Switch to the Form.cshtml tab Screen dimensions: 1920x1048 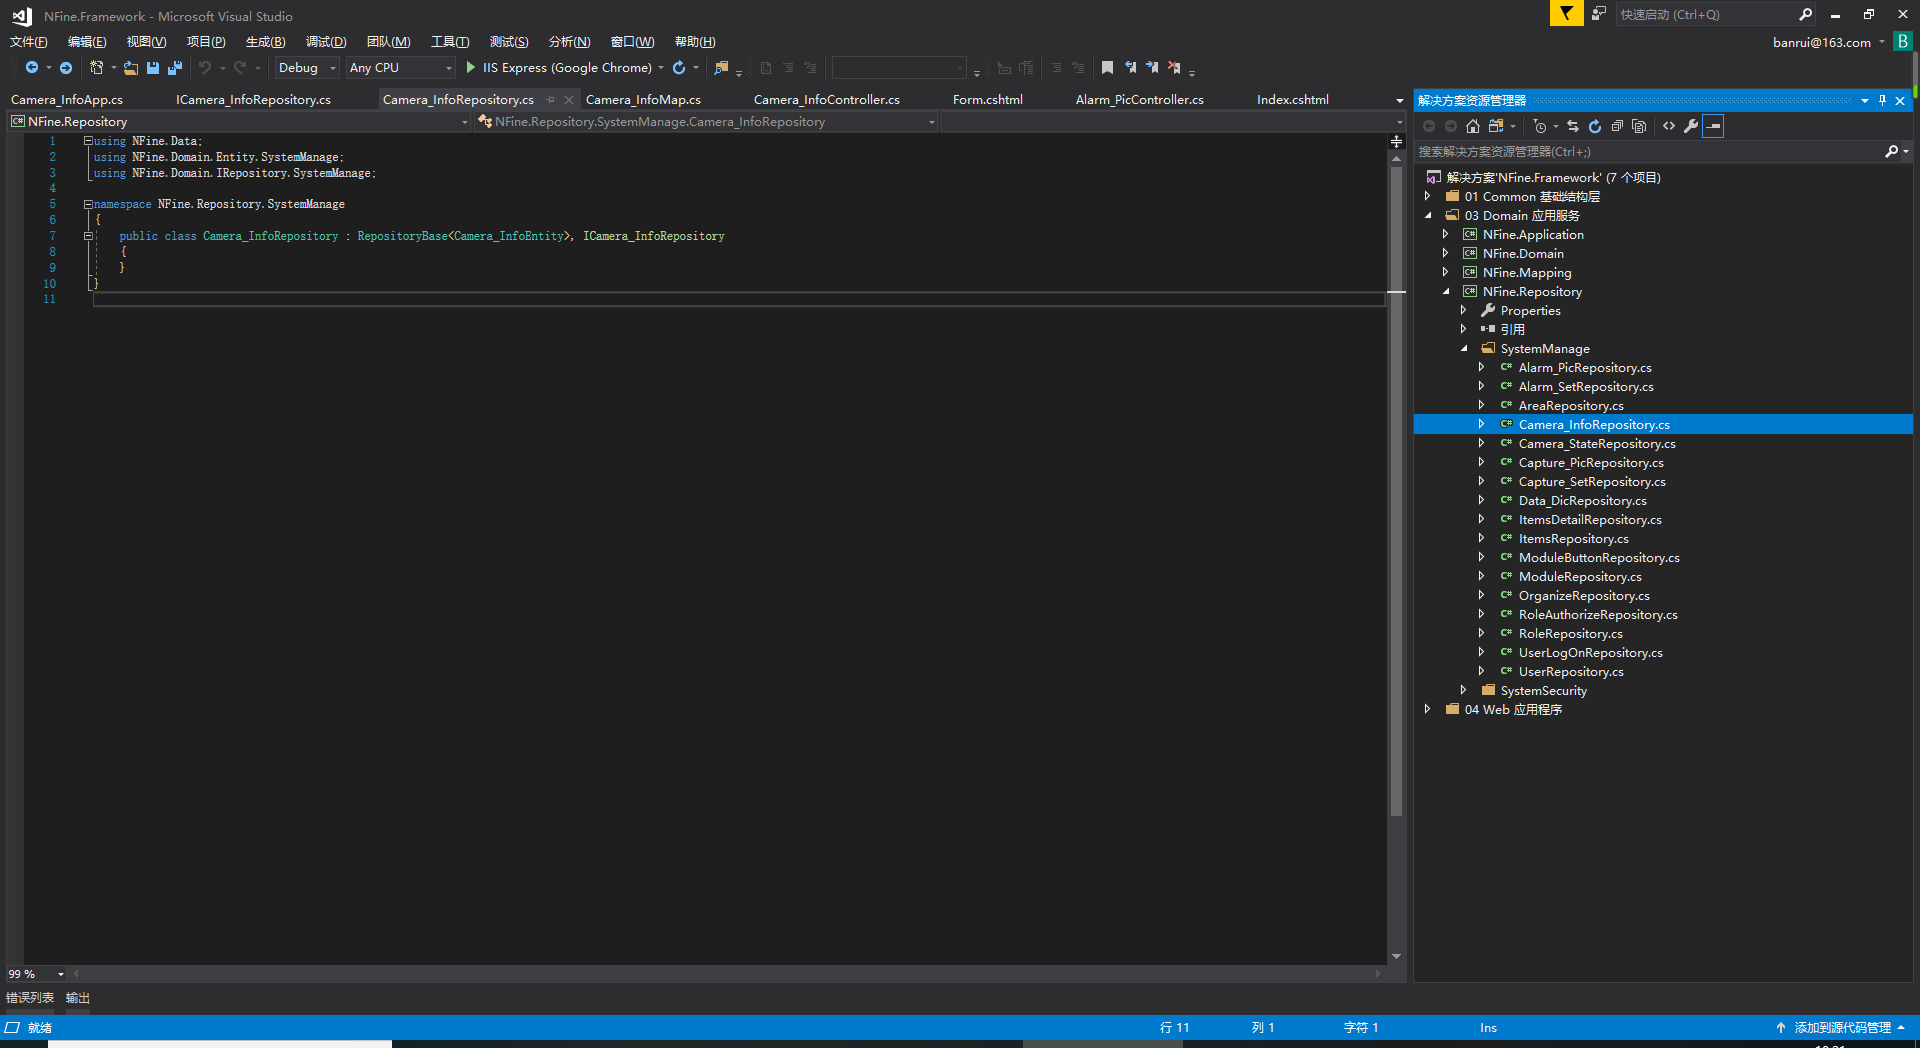tap(988, 100)
